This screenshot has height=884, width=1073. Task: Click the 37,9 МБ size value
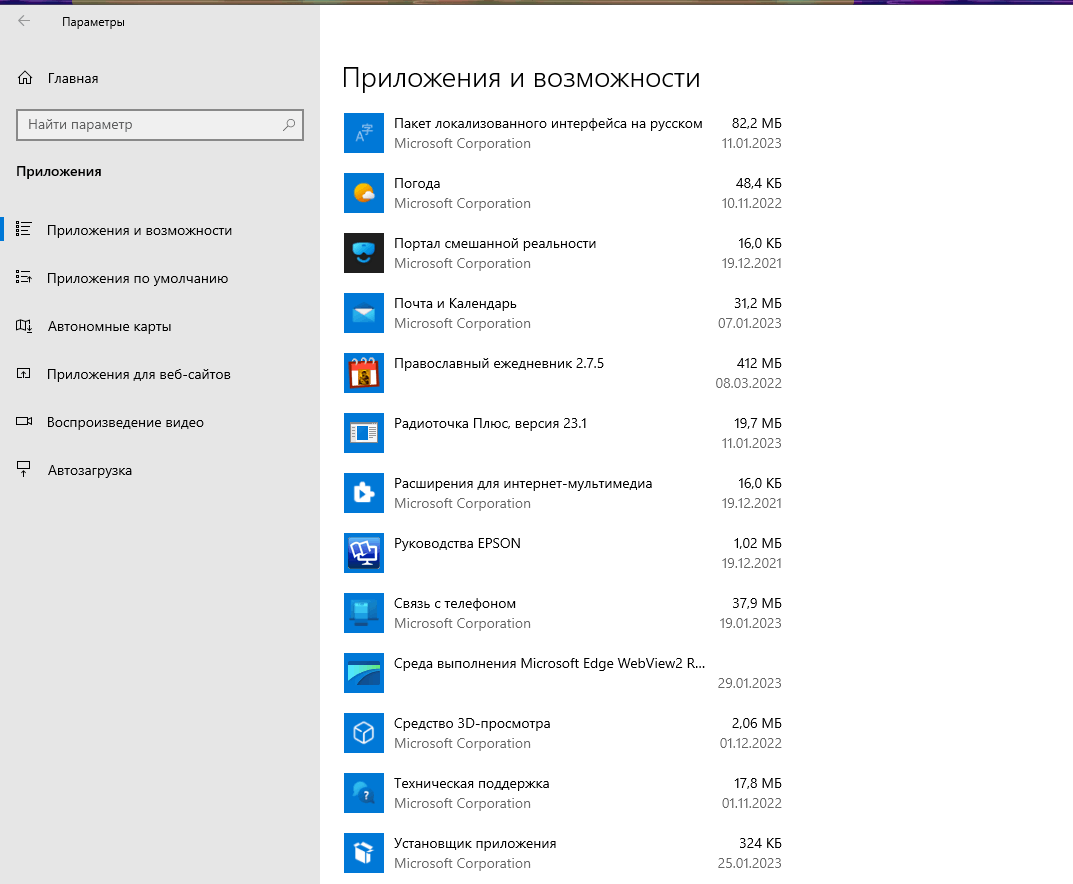(x=757, y=603)
